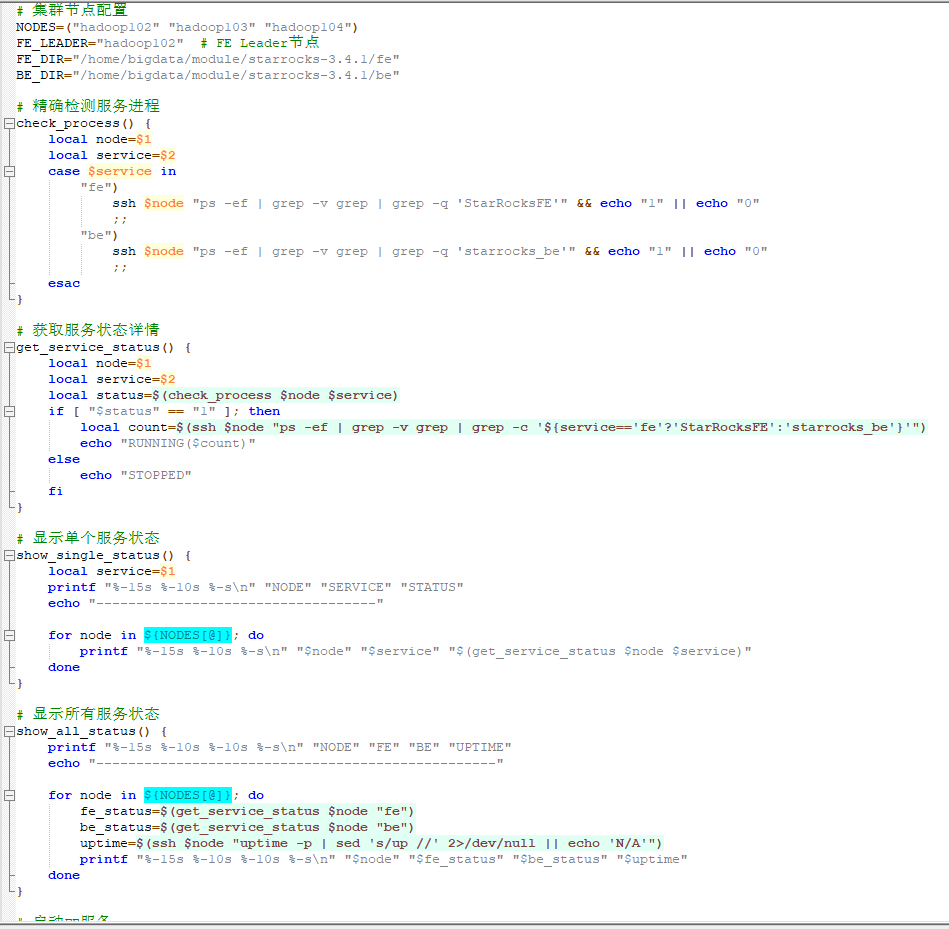Image resolution: width=949 pixels, height=929 pixels.
Task: Click highlighted ${NODES[@]} in show_all_status loop
Action: click(188, 795)
